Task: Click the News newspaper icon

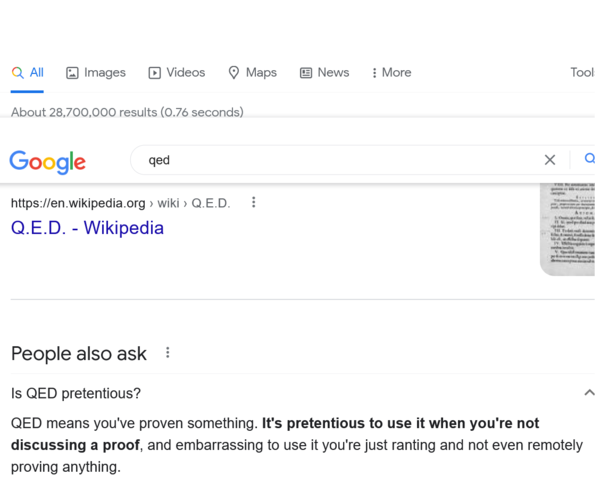Action: [306, 73]
